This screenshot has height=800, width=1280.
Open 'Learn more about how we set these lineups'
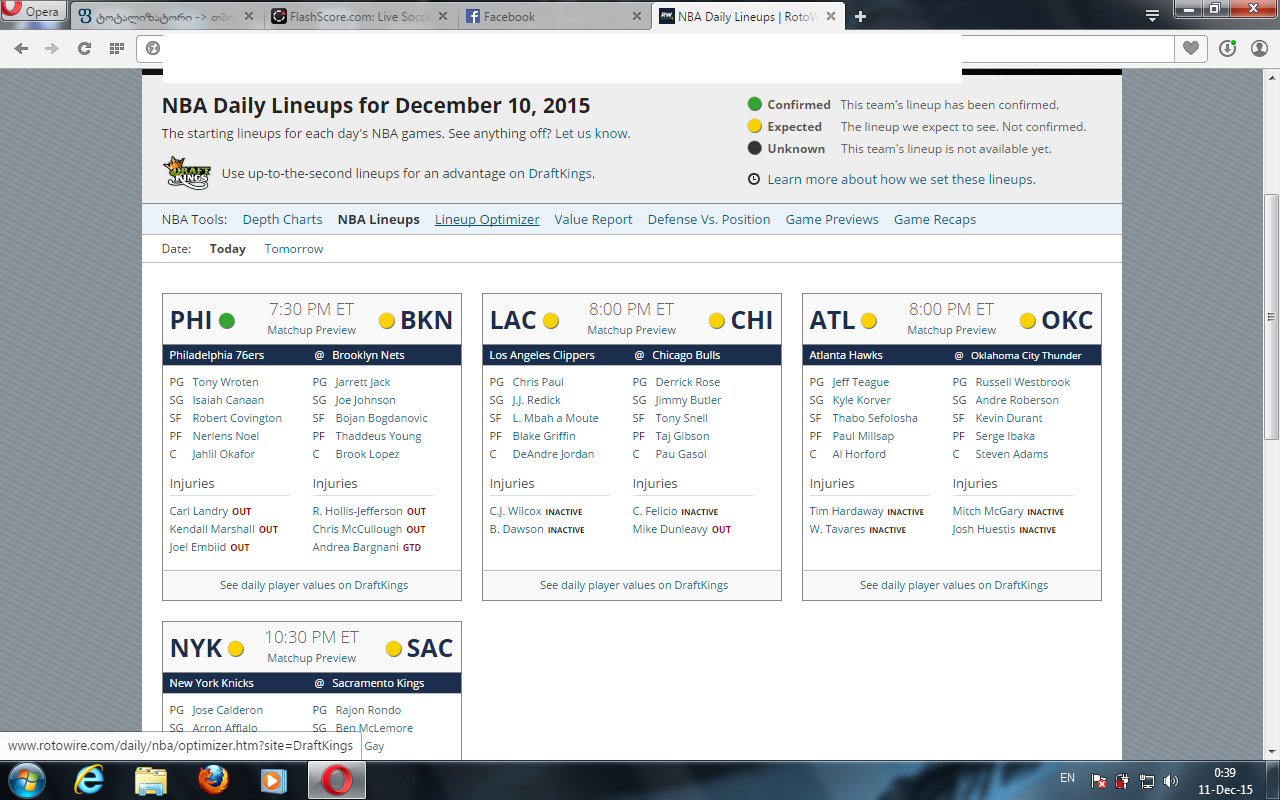(901, 180)
